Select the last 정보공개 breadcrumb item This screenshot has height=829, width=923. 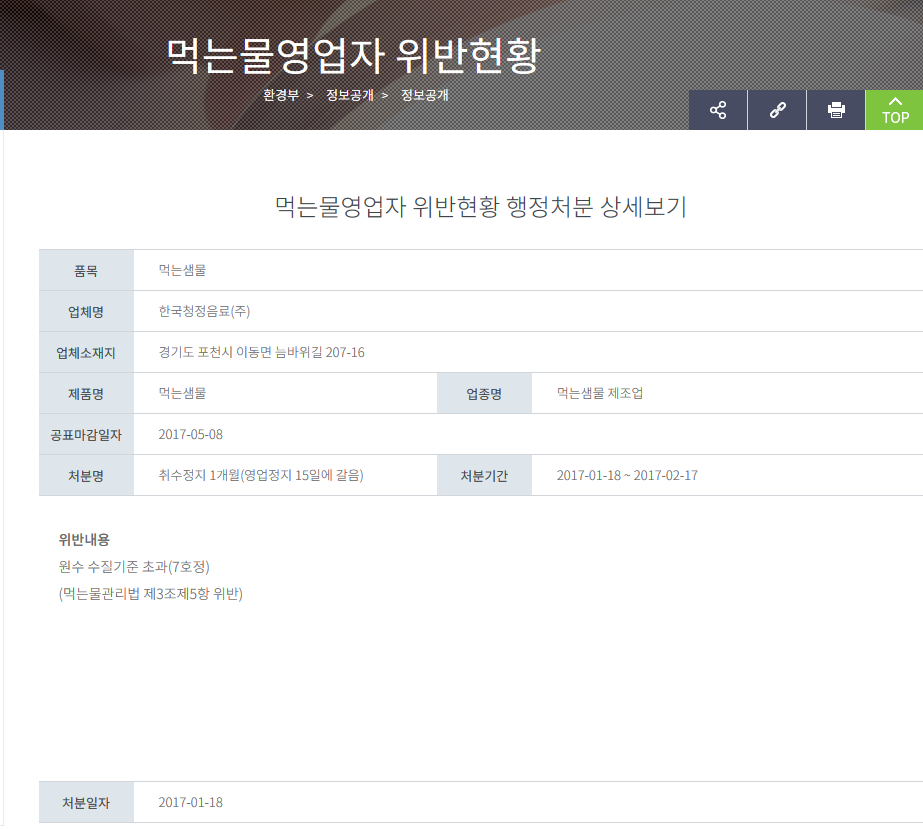(x=425, y=95)
